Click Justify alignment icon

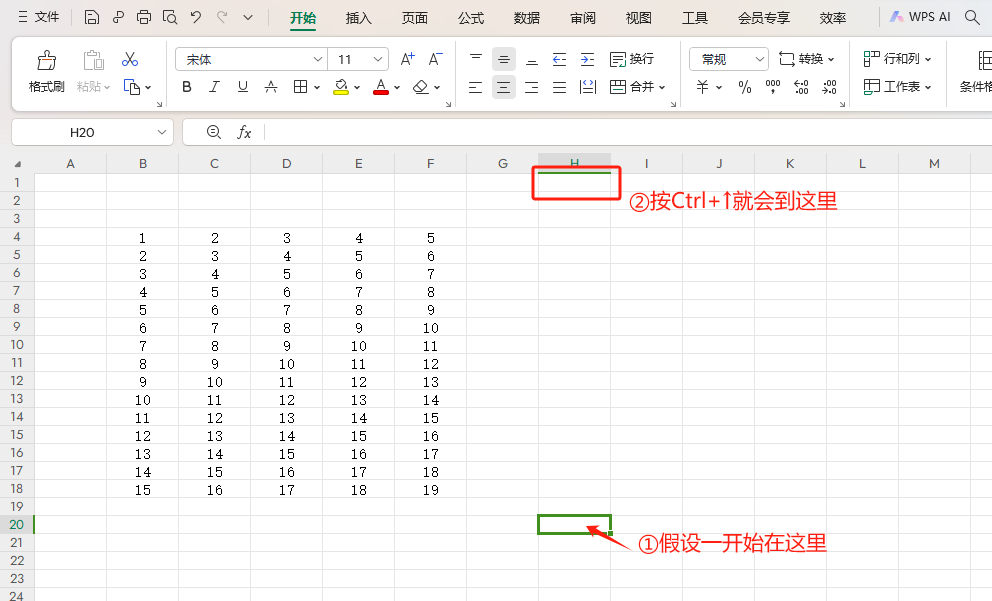pyautogui.click(x=559, y=87)
